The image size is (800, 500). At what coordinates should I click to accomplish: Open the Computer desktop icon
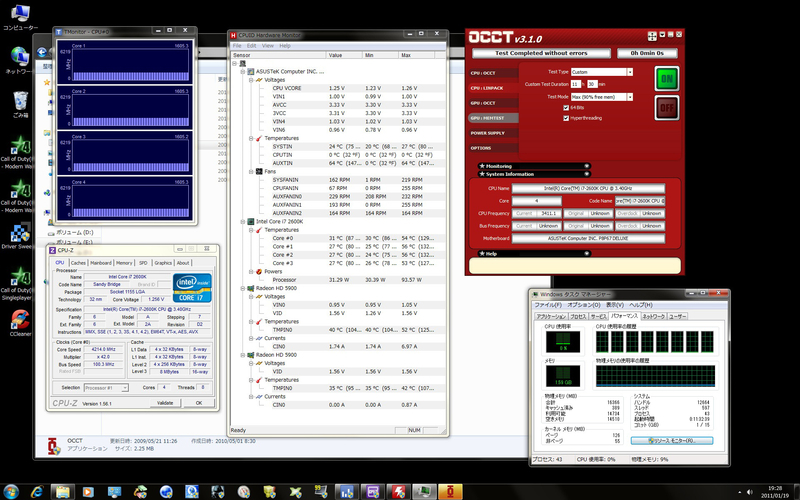[x=20, y=17]
